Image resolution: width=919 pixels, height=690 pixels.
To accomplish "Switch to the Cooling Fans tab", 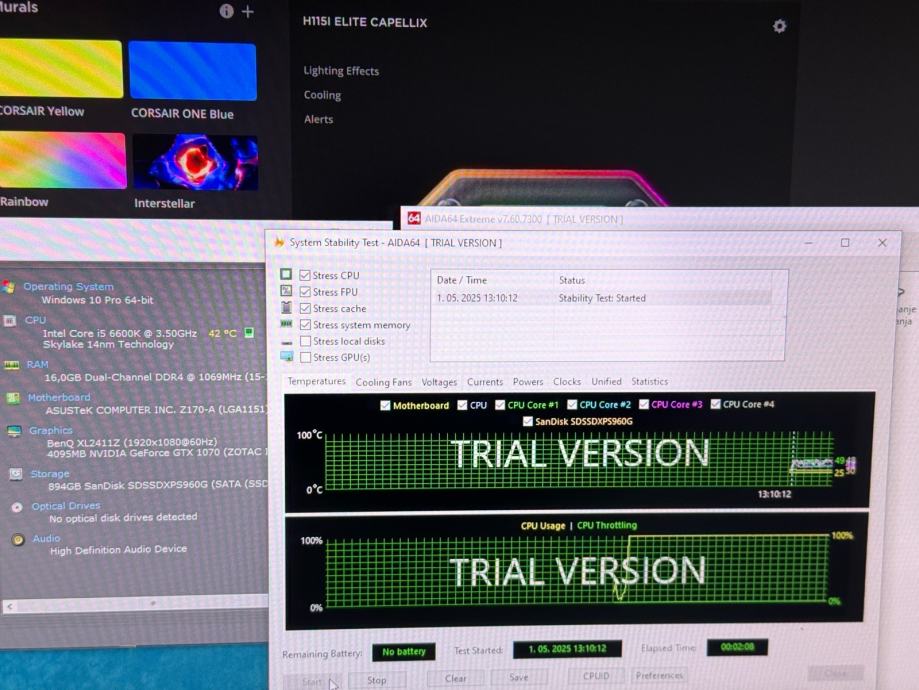I will point(383,382).
